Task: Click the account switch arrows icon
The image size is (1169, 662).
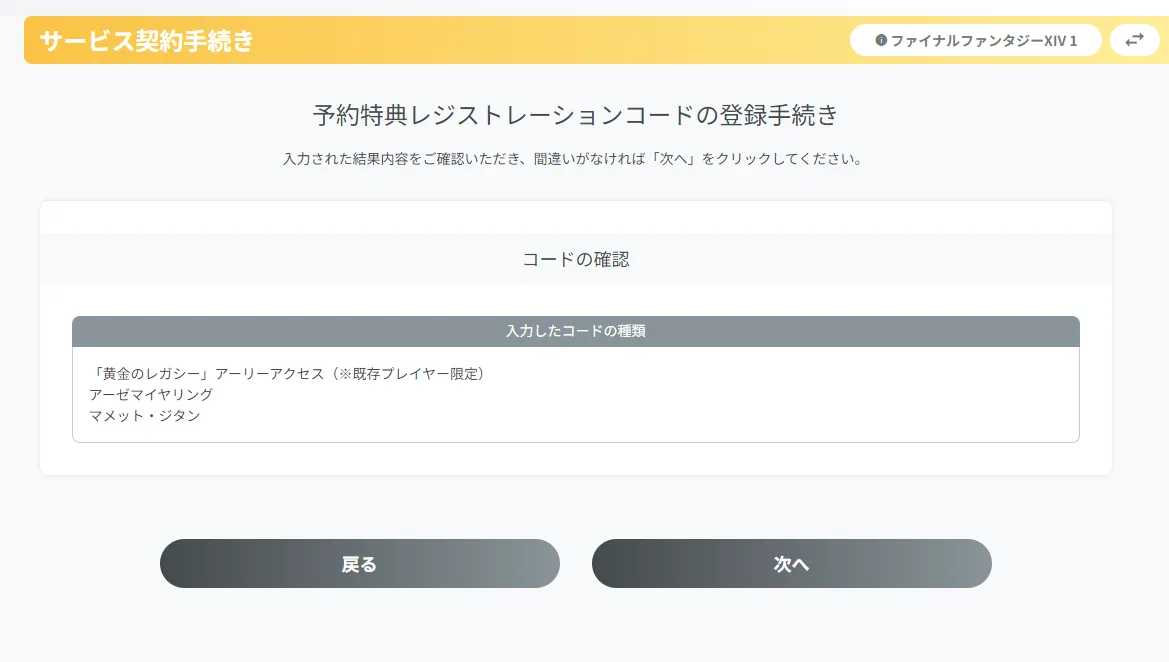Action: tap(1134, 40)
